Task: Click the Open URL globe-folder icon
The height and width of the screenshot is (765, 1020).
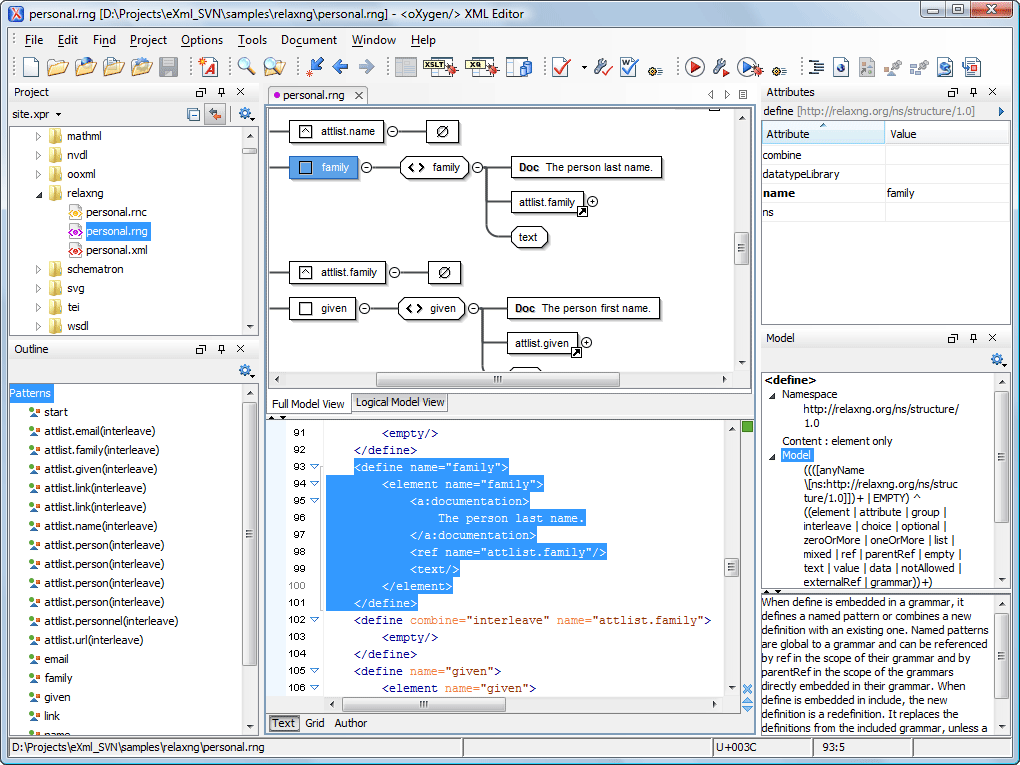Action: (86, 67)
